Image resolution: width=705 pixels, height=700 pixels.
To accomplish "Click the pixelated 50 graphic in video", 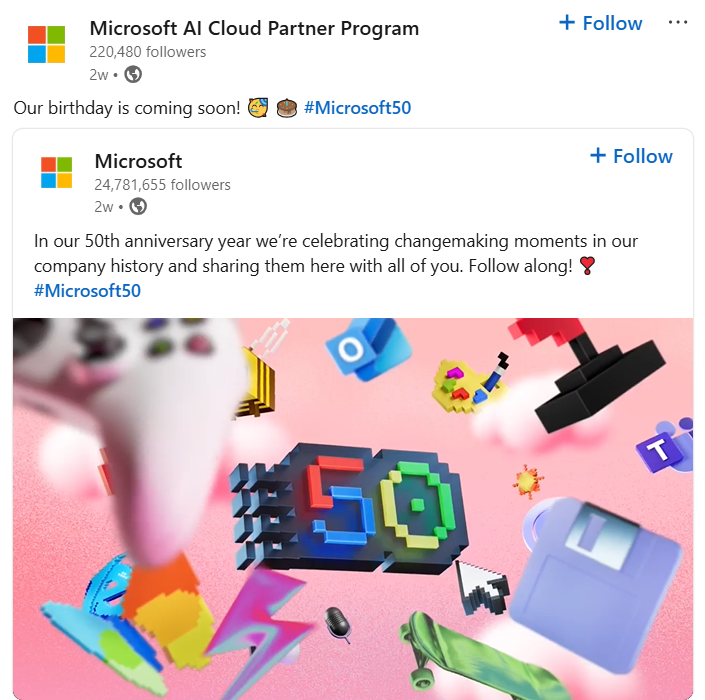I will tap(349, 508).
